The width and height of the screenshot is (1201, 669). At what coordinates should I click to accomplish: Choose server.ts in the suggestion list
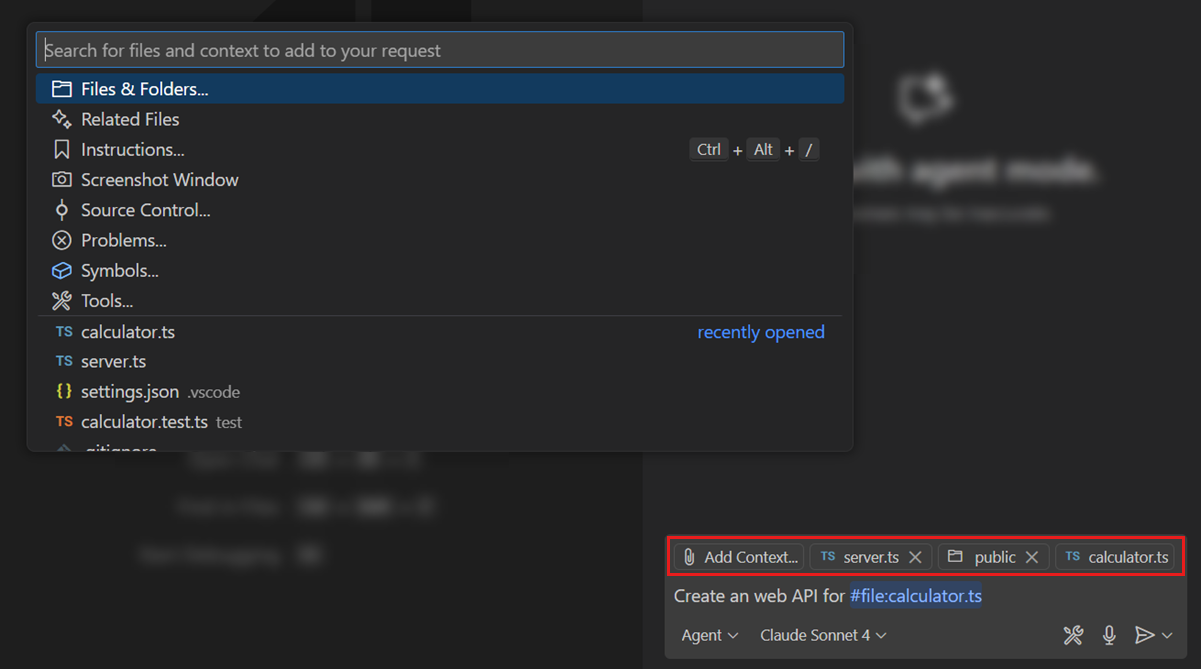tap(113, 361)
